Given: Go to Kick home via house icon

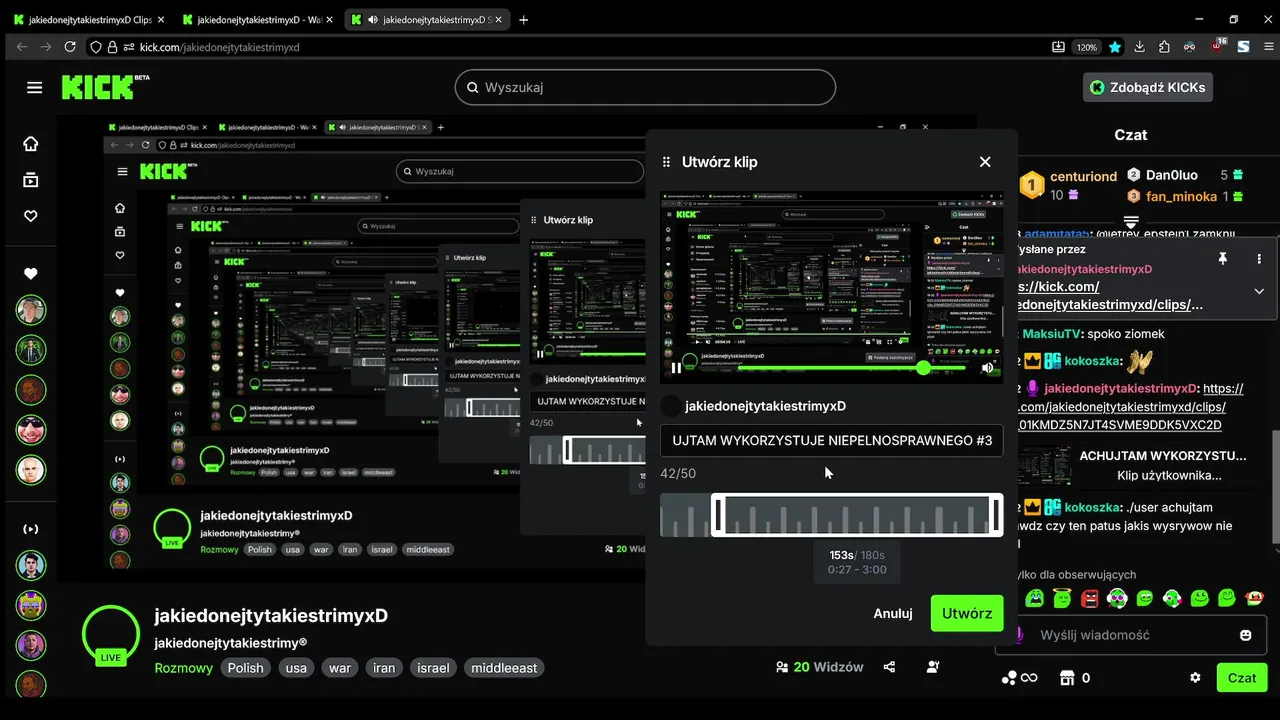Looking at the screenshot, I should point(31,144).
